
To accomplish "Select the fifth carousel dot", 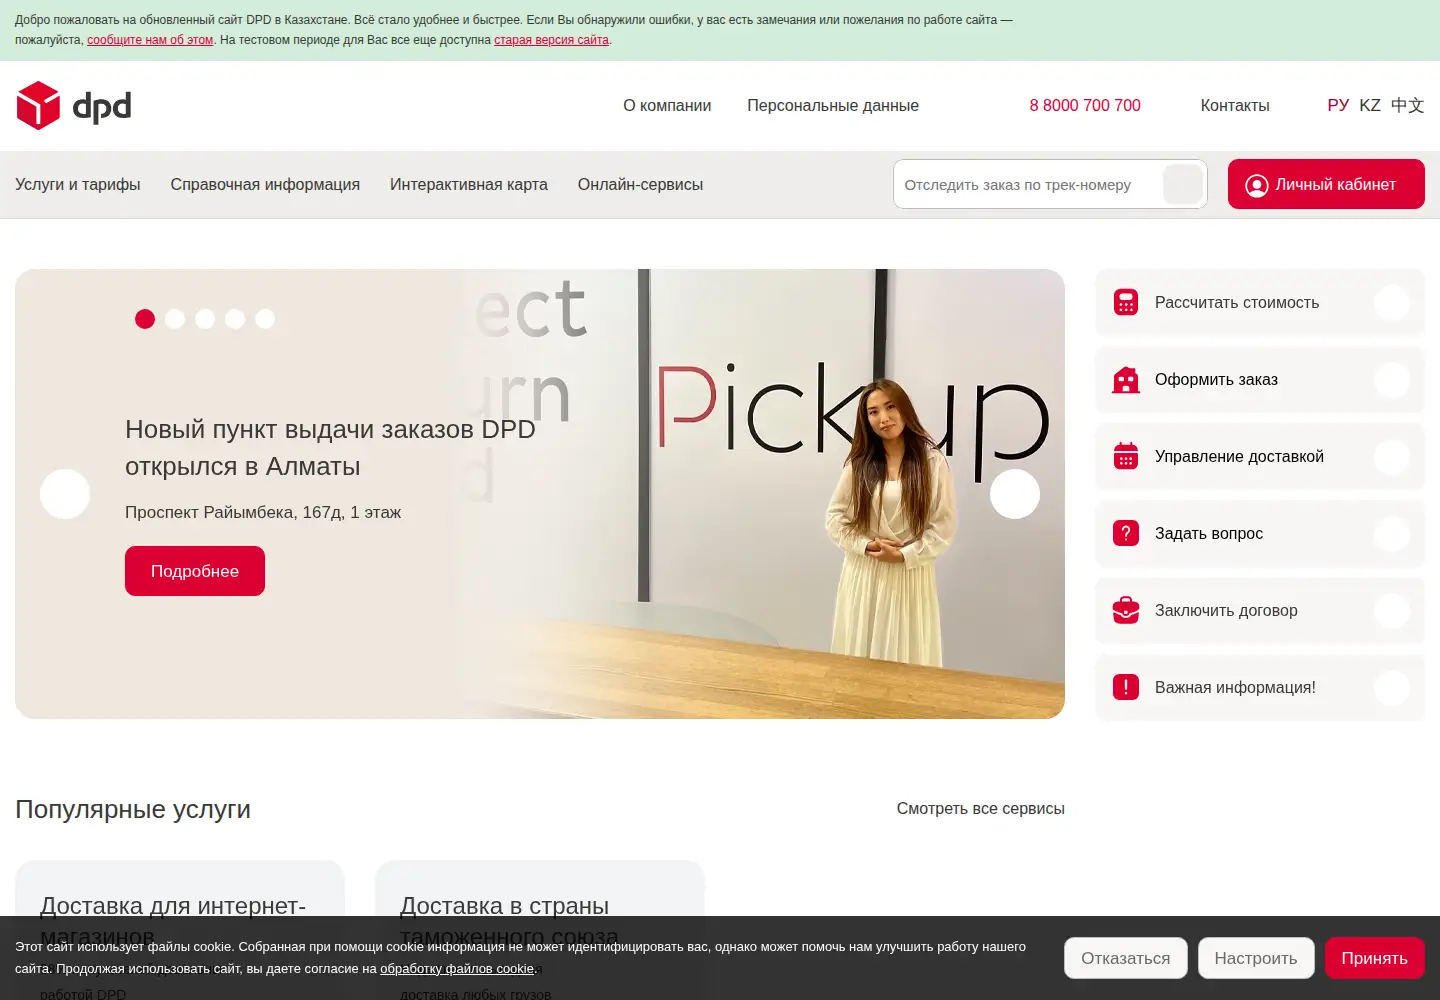I will tap(265, 319).
